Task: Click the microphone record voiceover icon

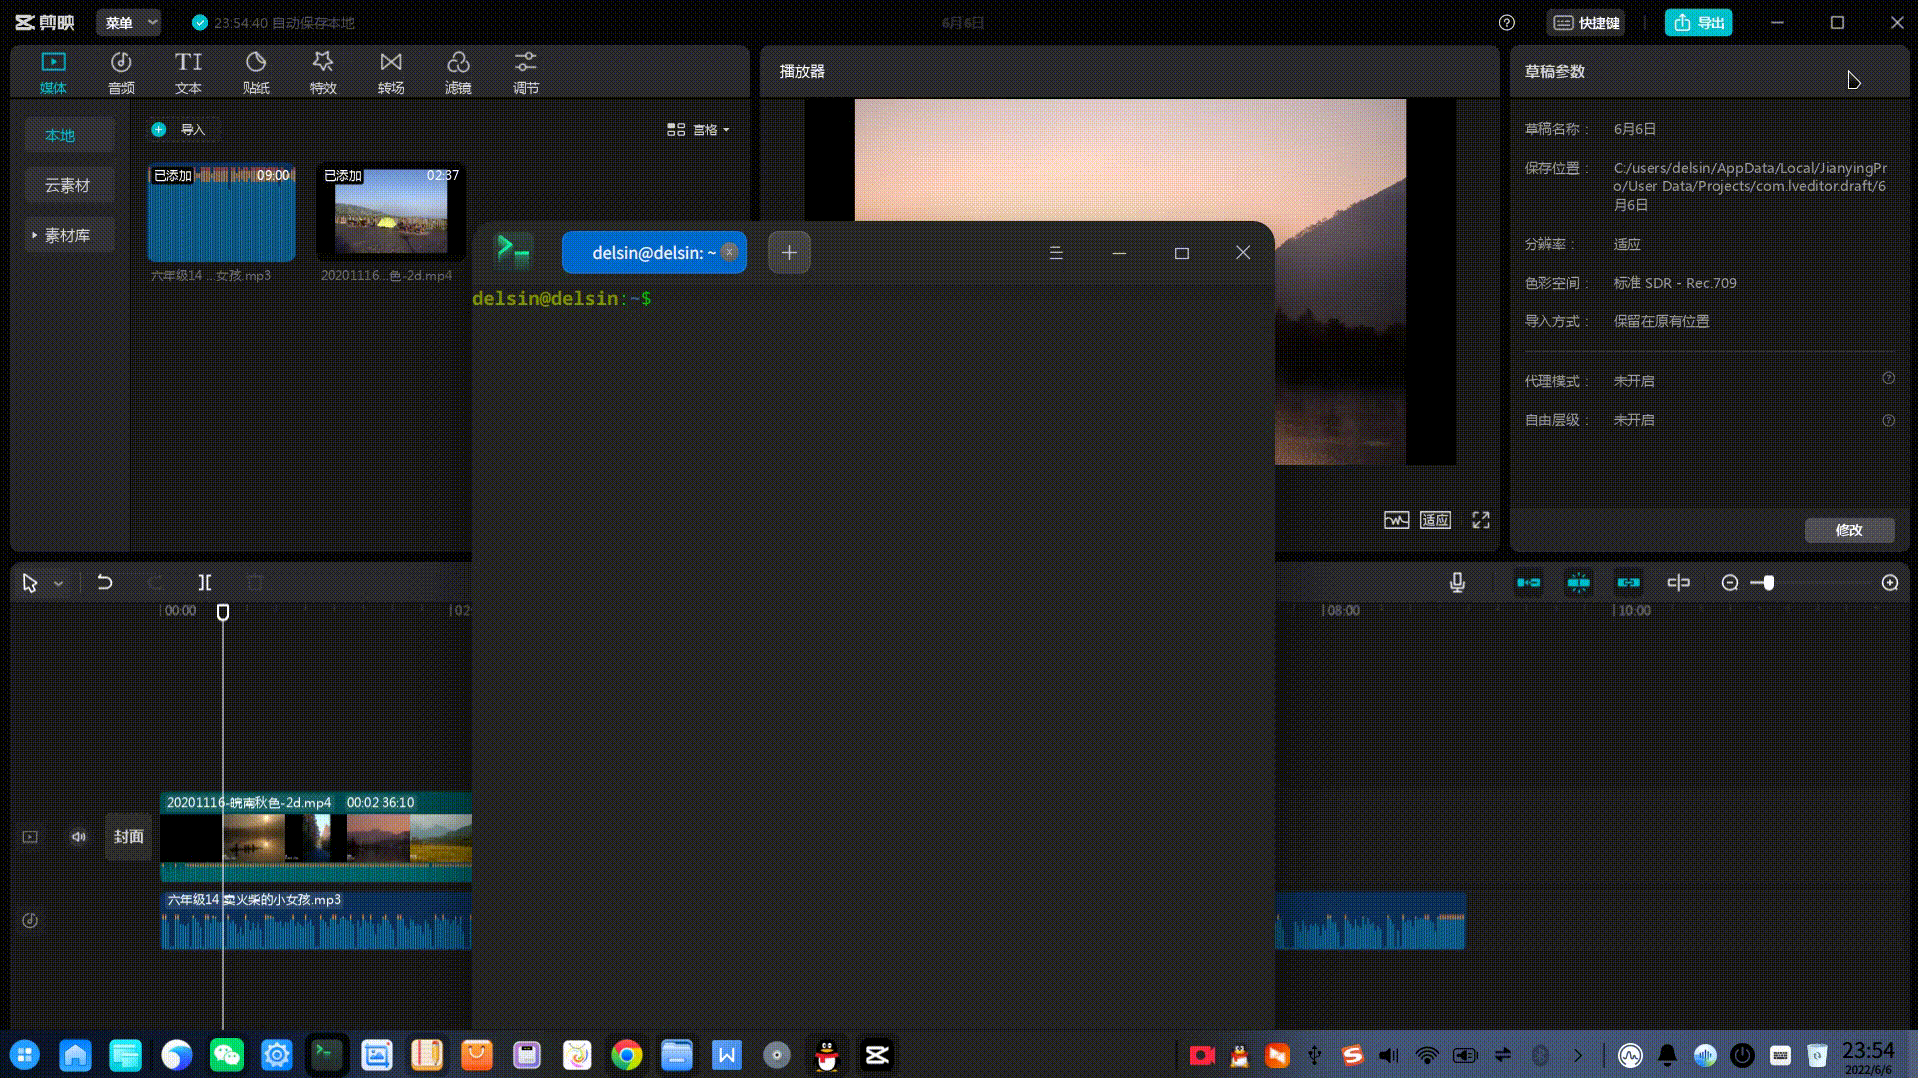Action: [x=1457, y=583]
